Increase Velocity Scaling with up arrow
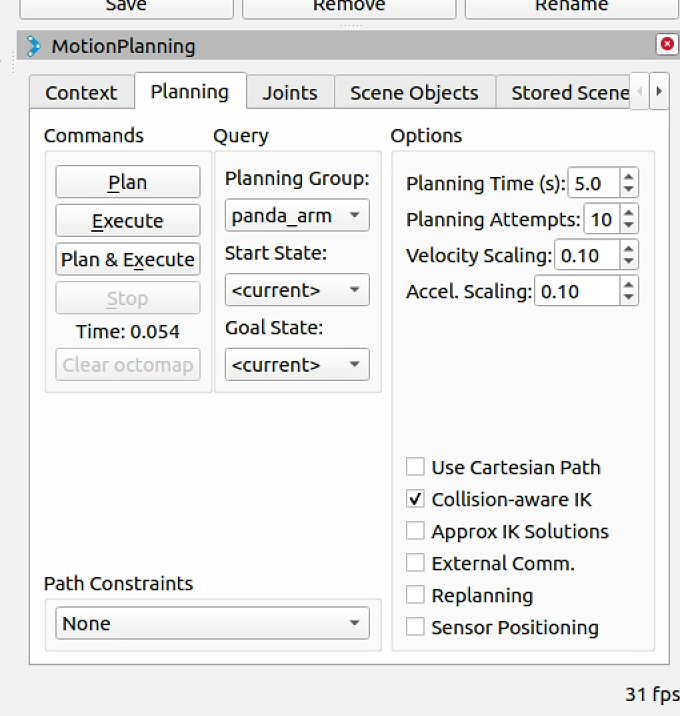 tap(629, 249)
